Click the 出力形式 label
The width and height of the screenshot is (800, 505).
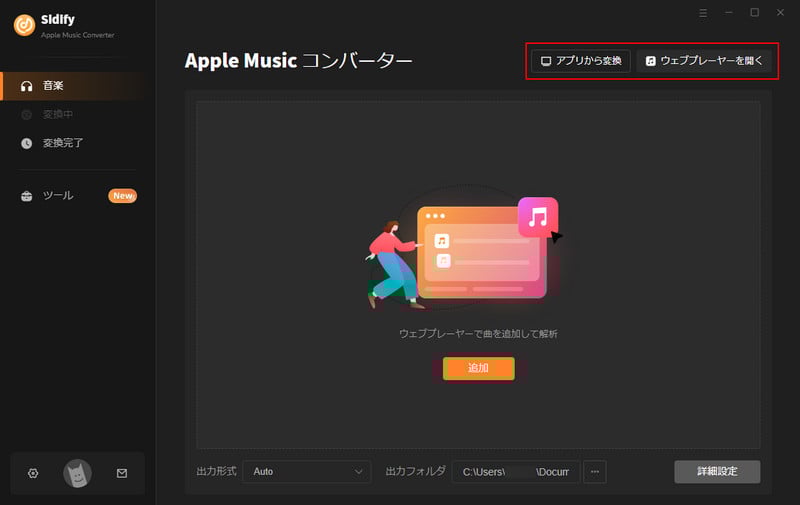(x=216, y=471)
